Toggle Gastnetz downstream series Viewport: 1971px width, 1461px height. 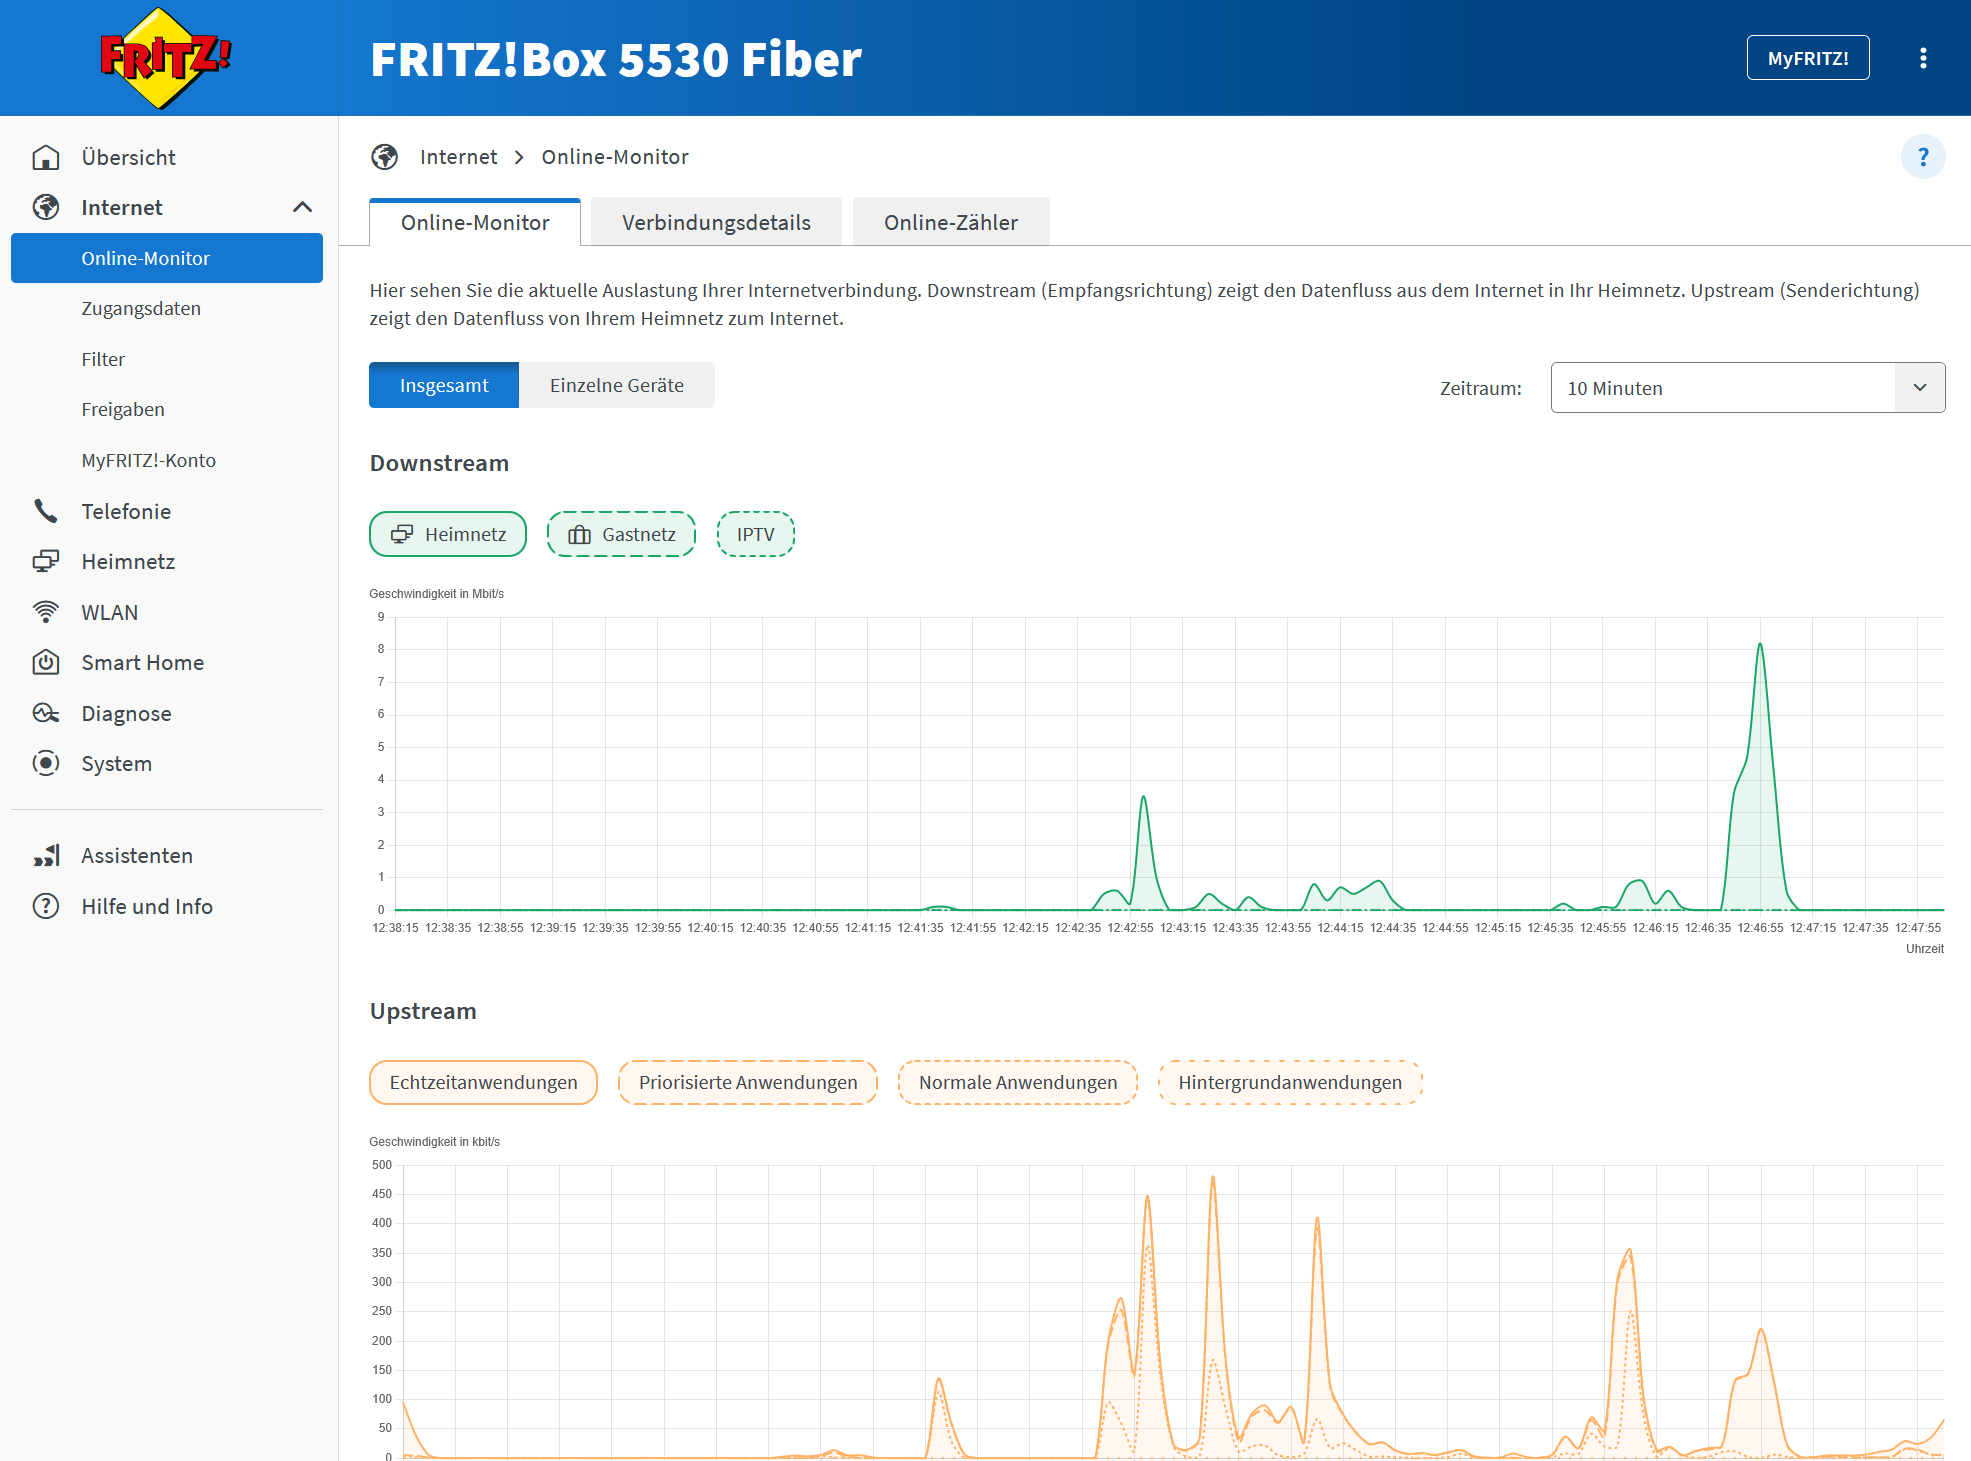coord(621,534)
